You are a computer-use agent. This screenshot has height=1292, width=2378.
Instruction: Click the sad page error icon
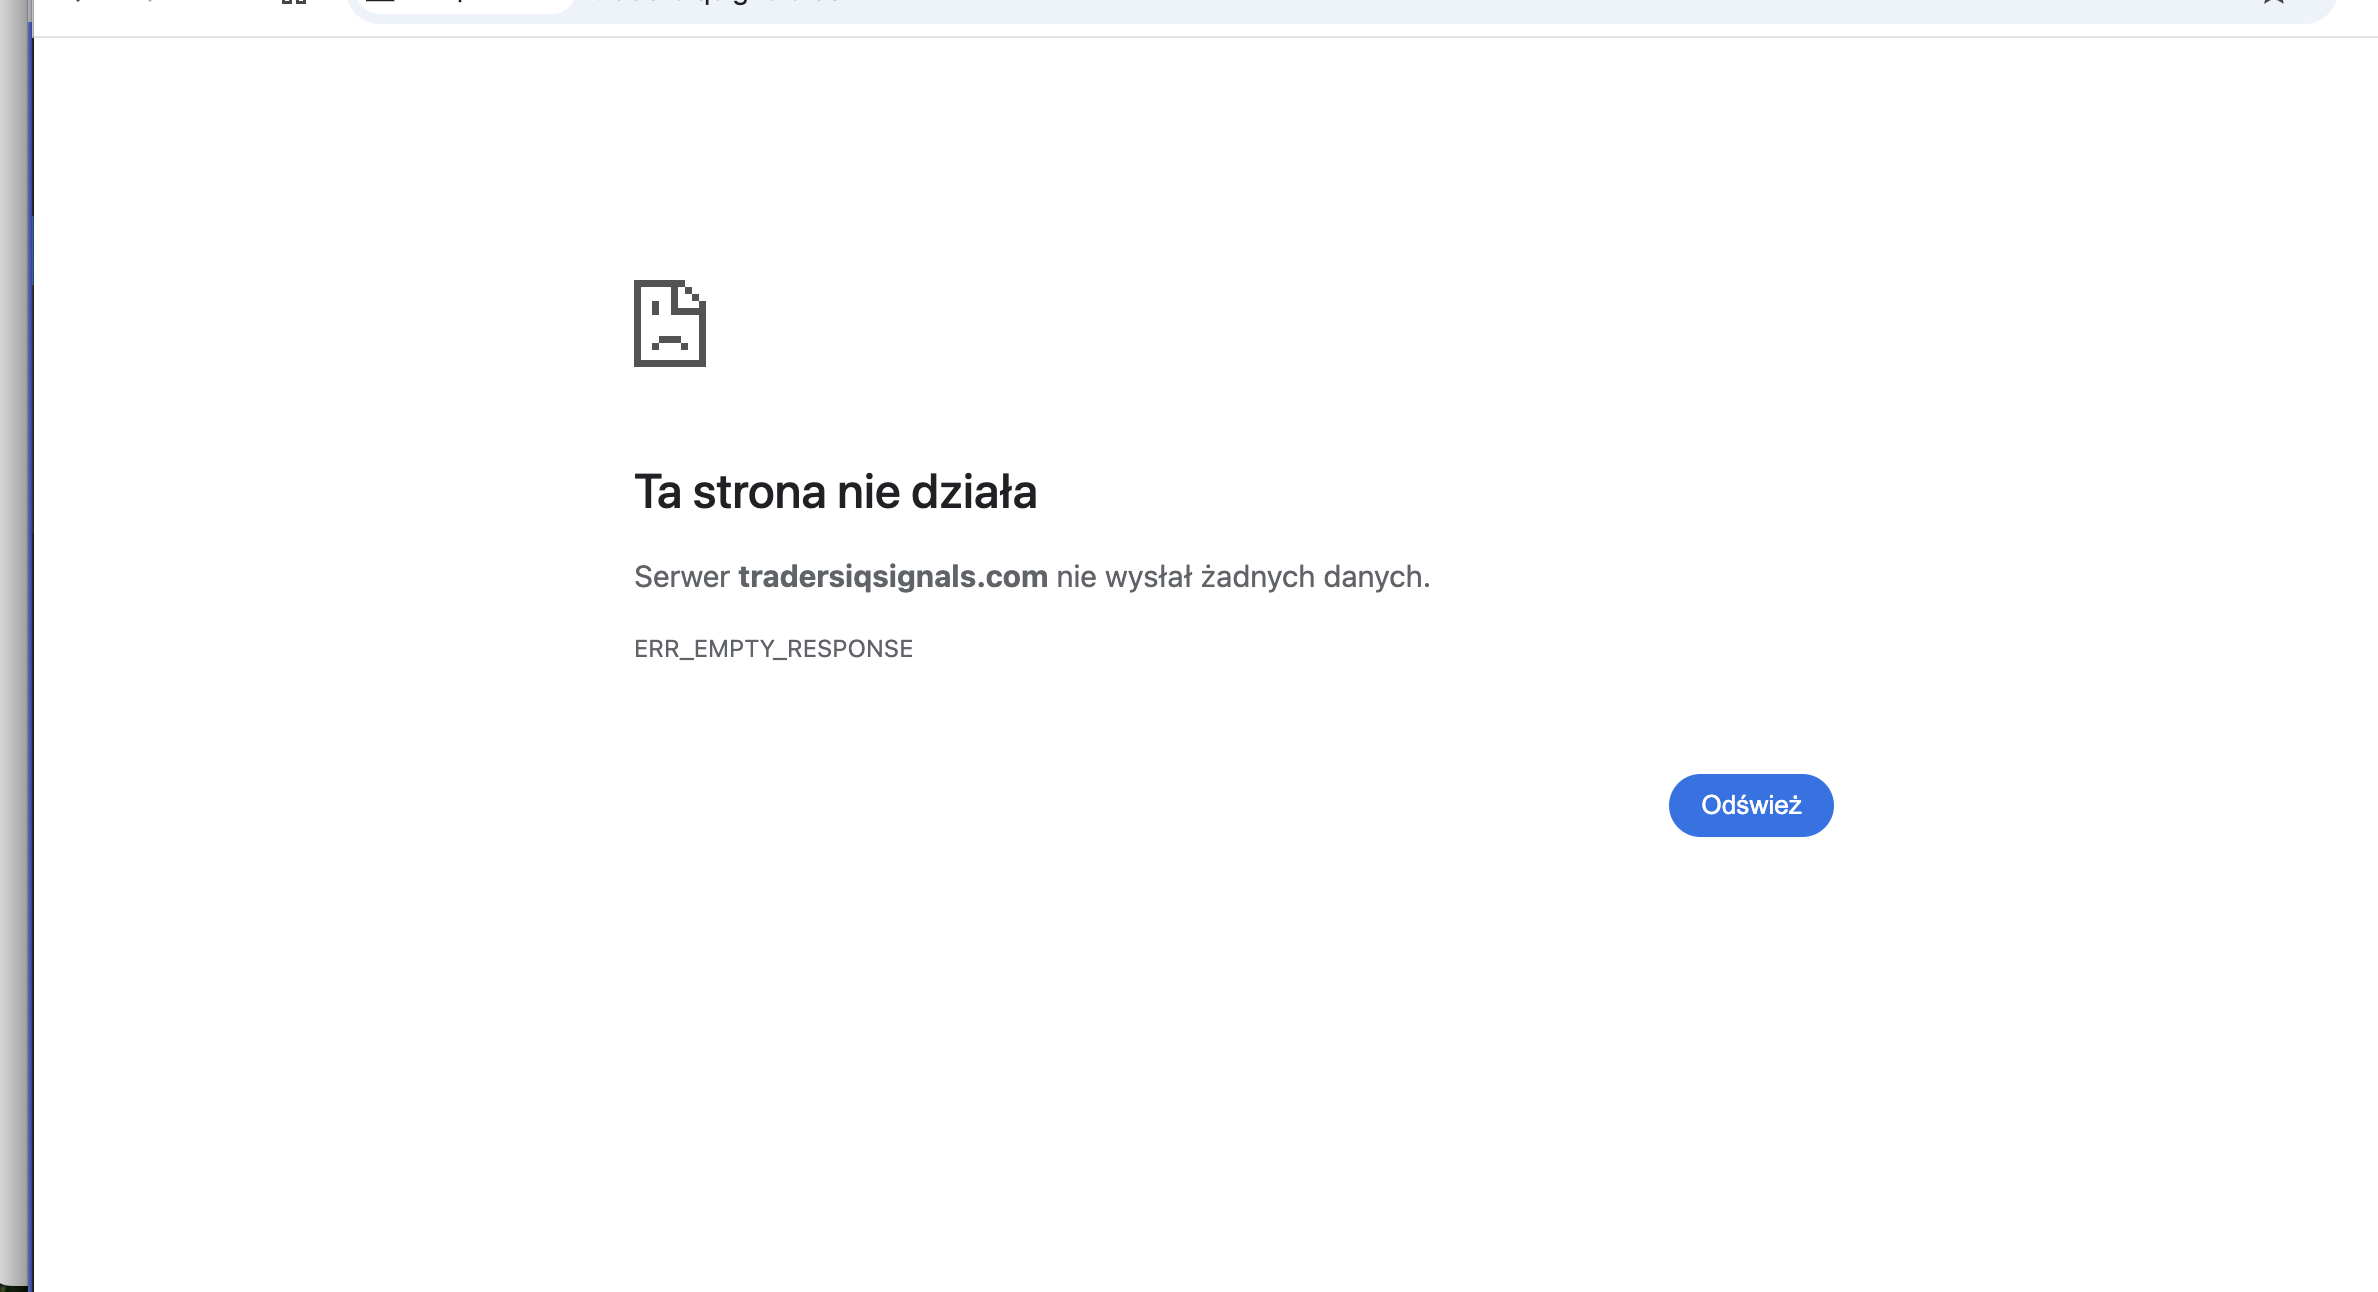click(669, 323)
